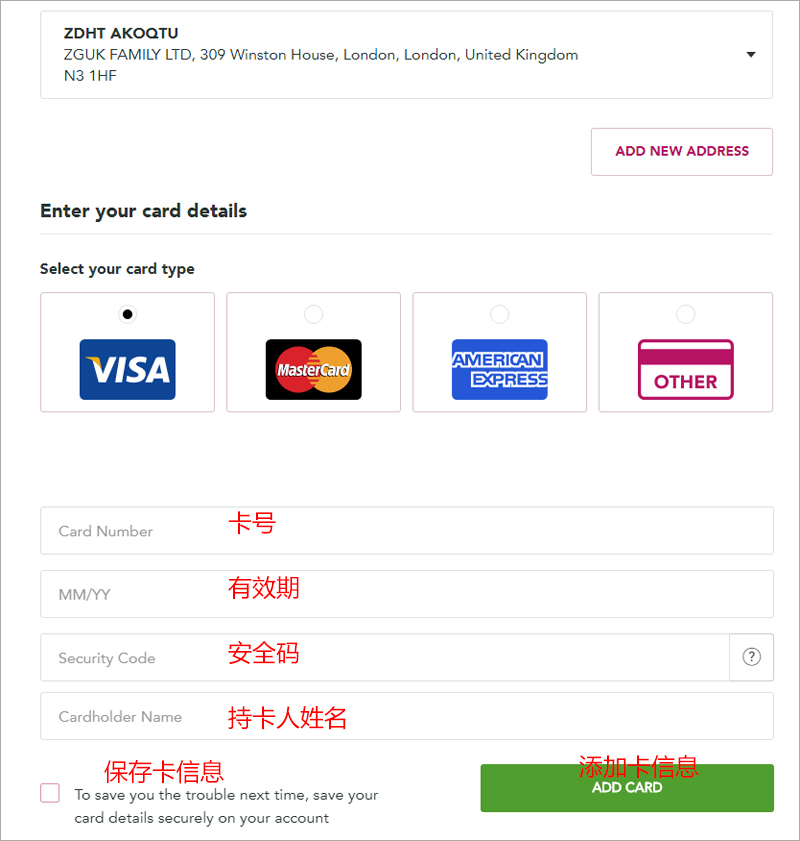Expand the billing address dropdown arrow

(x=751, y=54)
